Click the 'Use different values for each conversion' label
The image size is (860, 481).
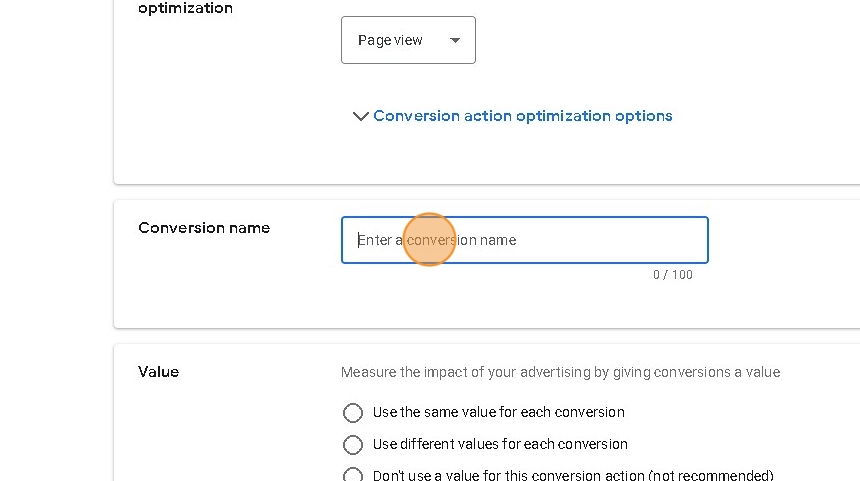(500, 444)
